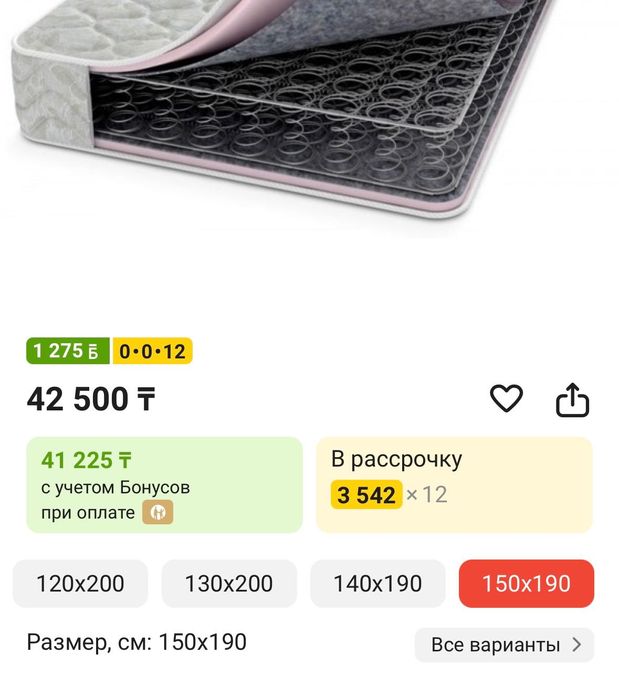The height and width of the screenshot is (699, 619).
Task: Tap the 'с учетом Бонусов' text
Action: [x=115, y=488]
